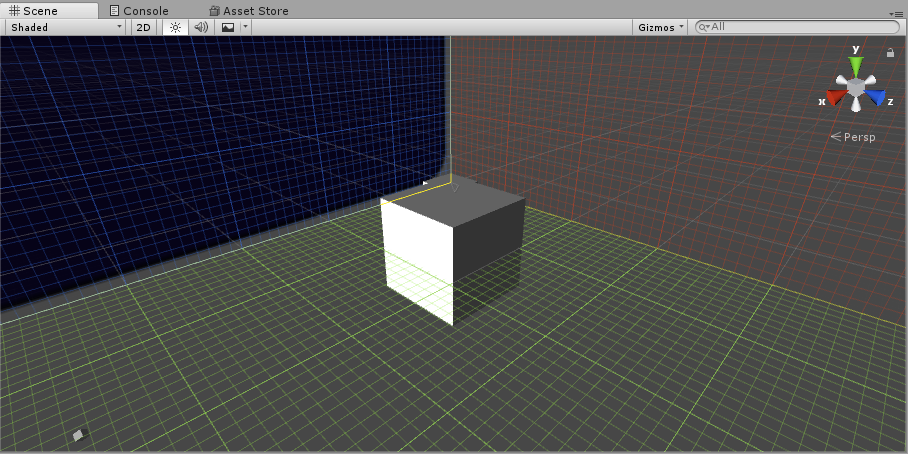Open the Gizmos dropdown
Image resolution: width=908 pixels, height=454 pixels.
661,27
